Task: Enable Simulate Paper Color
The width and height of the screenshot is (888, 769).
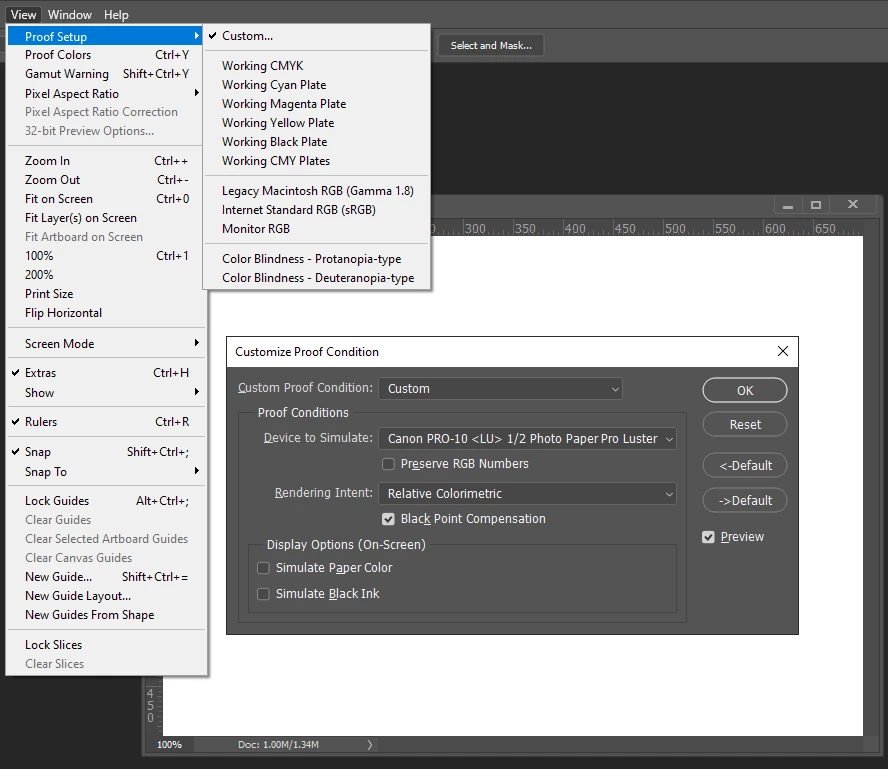Action: [x=263, y=568]
